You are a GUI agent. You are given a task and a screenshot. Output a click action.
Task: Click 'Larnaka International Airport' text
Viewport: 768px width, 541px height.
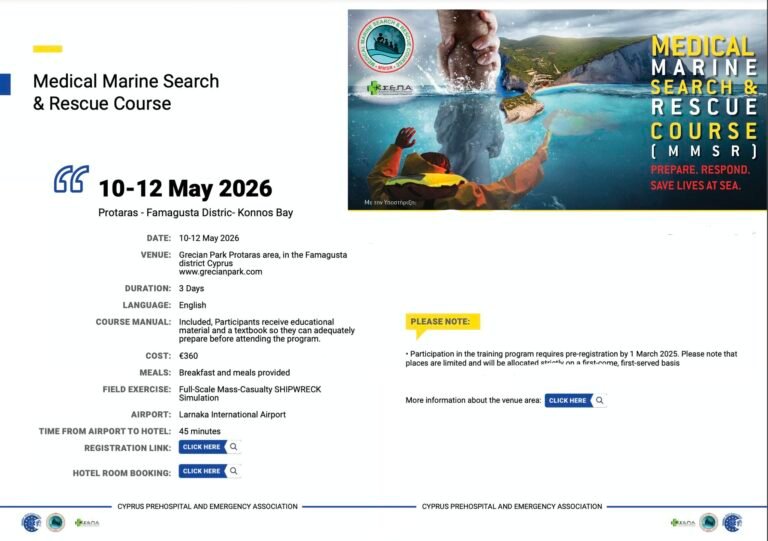(232, 415)
